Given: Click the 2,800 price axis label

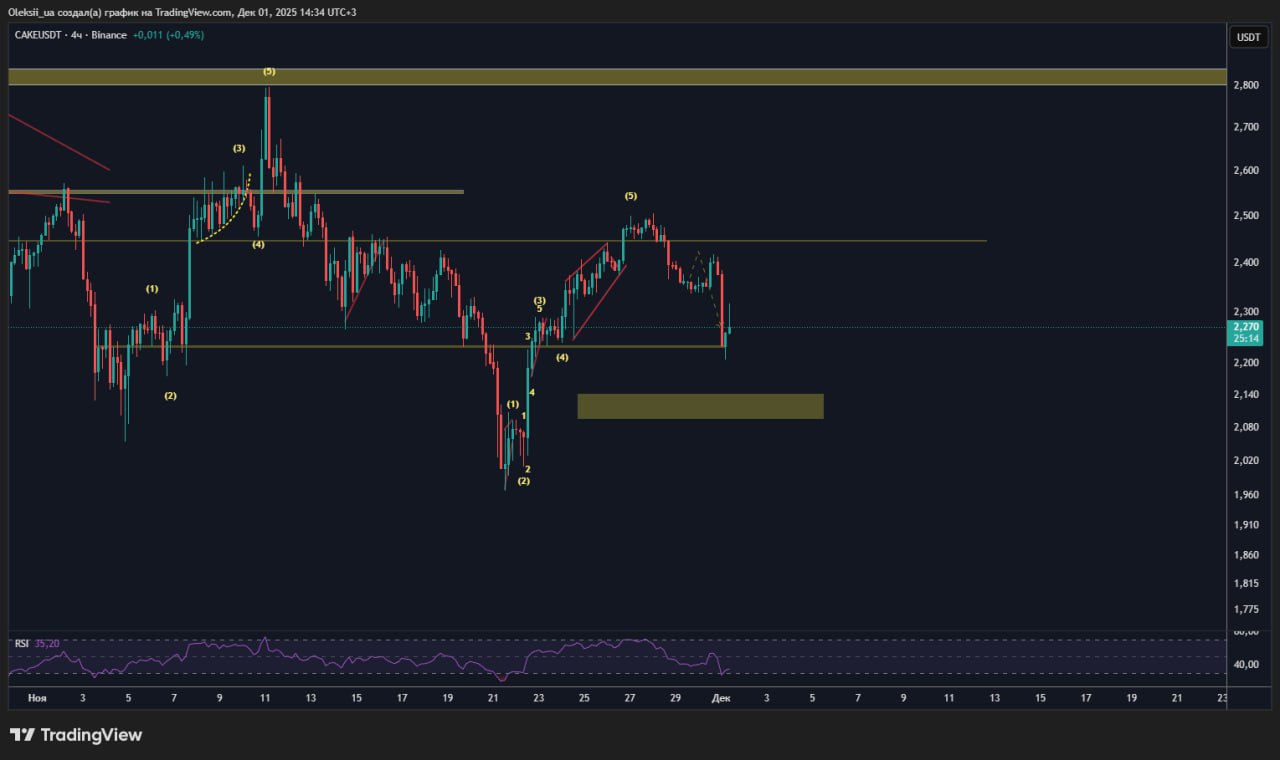Looking at the screenshot, I should [1245, 86].
